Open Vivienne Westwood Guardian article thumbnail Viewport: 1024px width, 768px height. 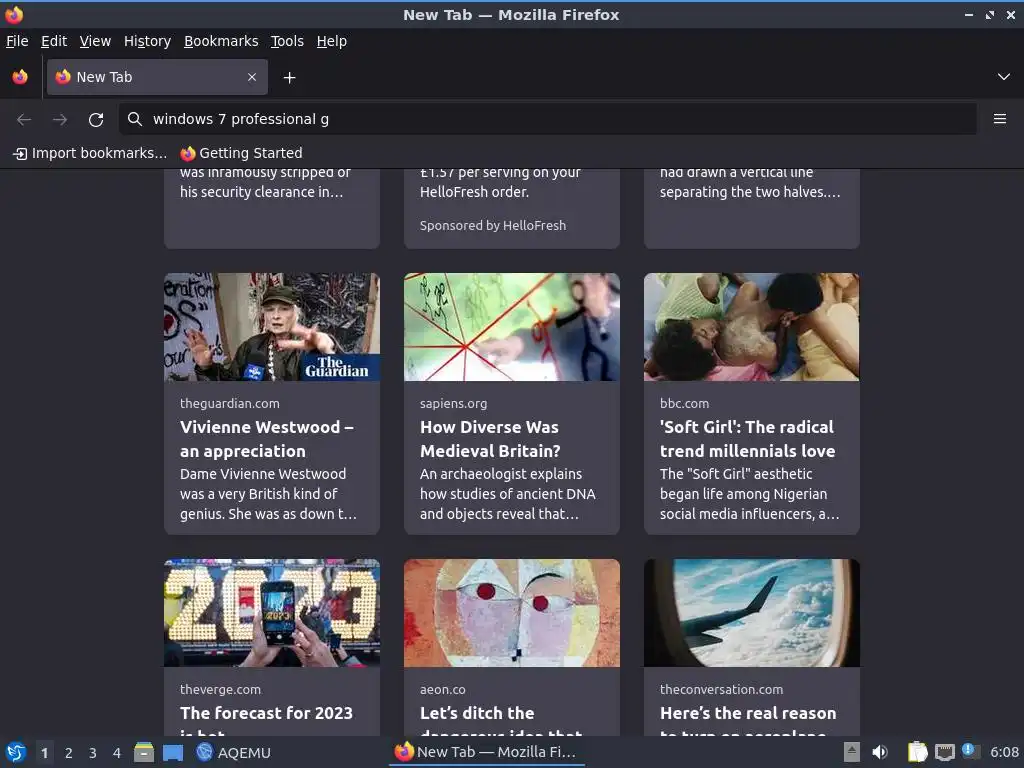[272, 327]
